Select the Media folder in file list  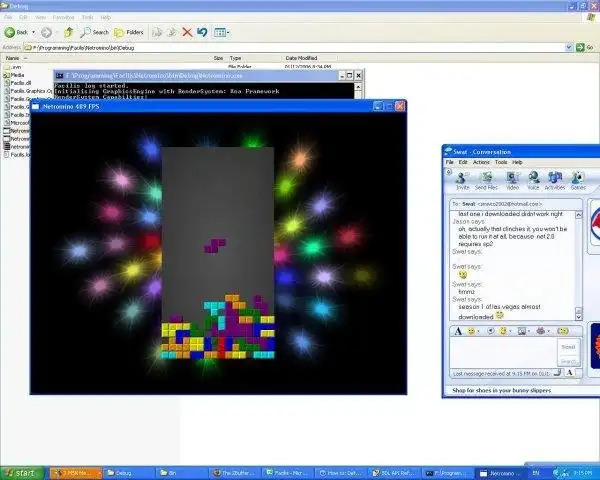(x=14, y=75)
